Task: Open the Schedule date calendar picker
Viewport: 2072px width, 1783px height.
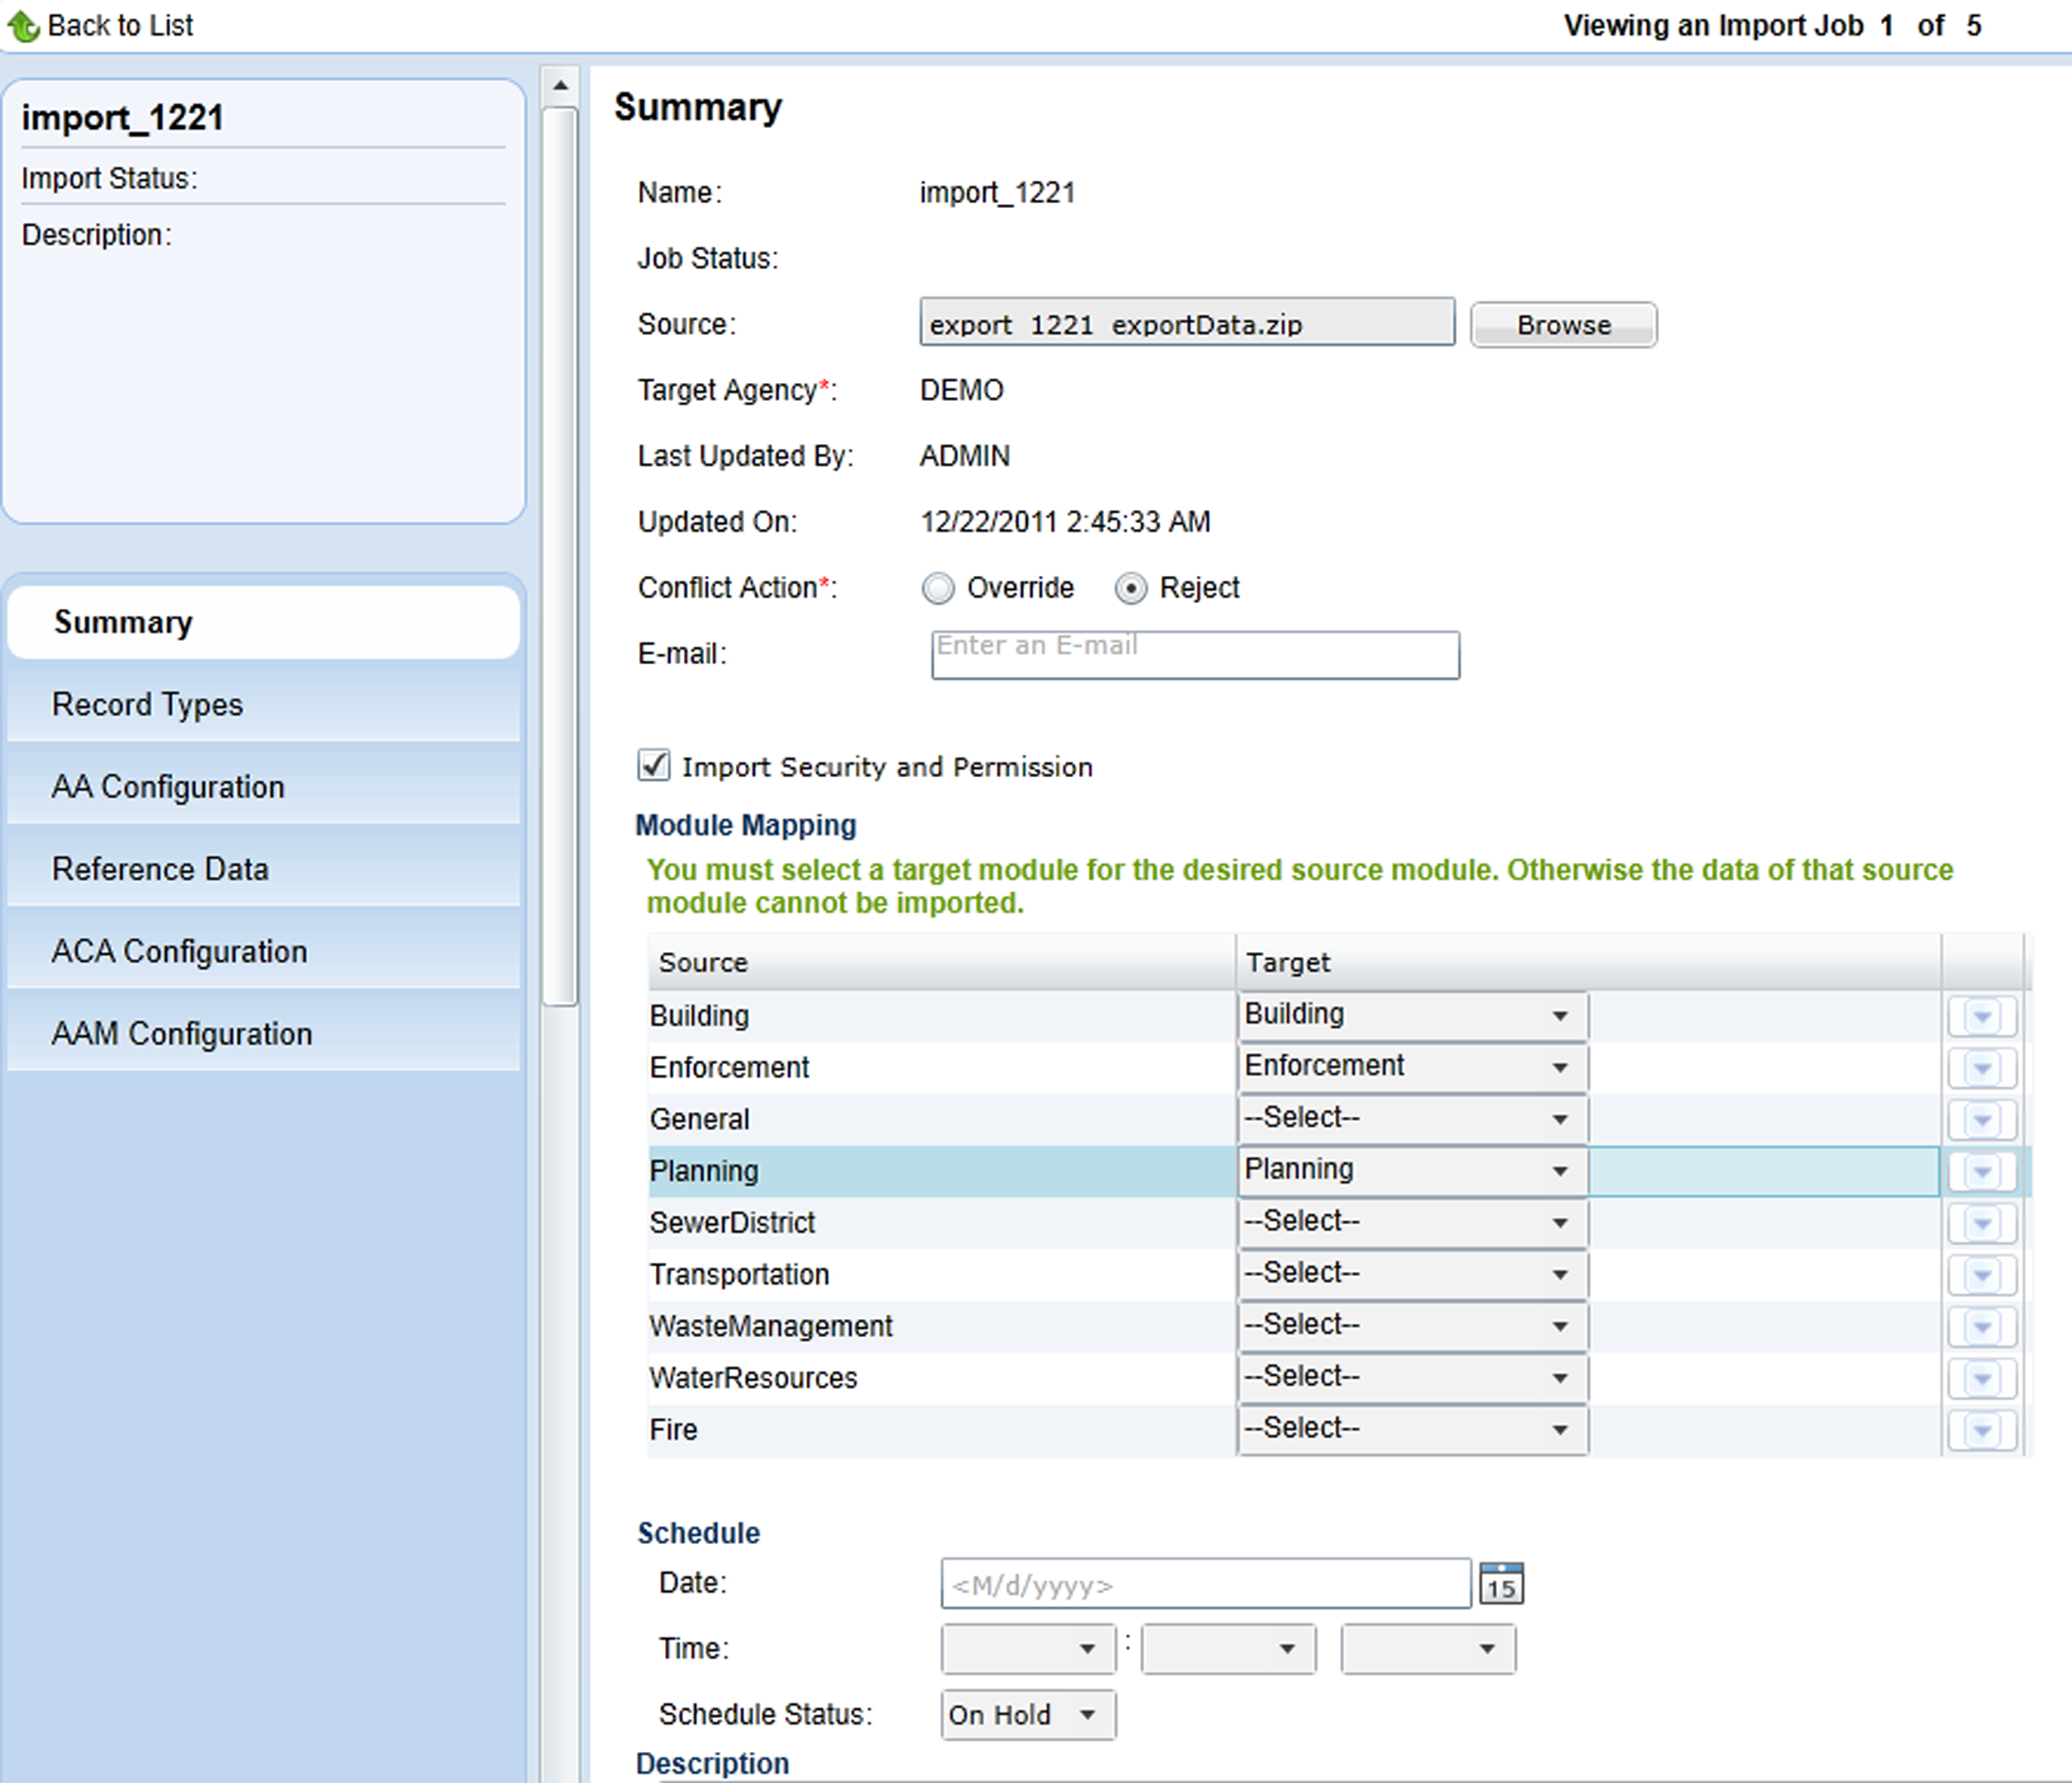Action: [1500, 1584]
